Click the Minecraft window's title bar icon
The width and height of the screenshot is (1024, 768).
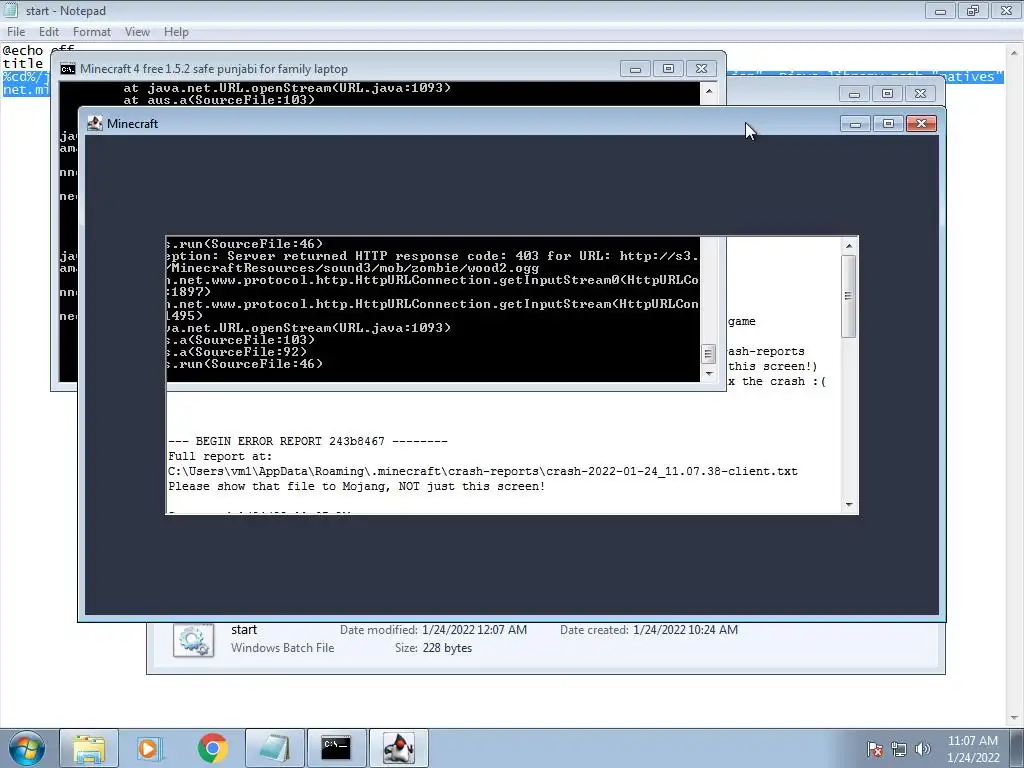95,123
